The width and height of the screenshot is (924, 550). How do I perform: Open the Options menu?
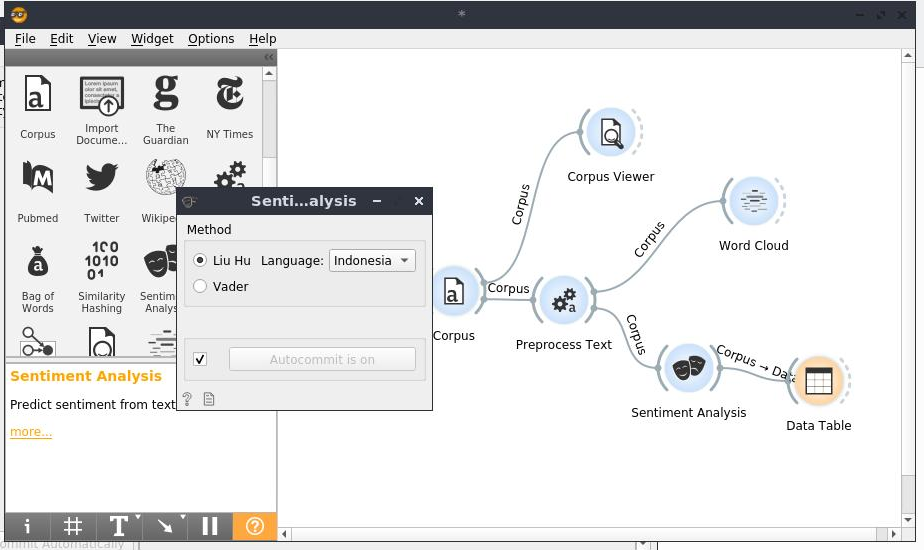coord(211,39)
